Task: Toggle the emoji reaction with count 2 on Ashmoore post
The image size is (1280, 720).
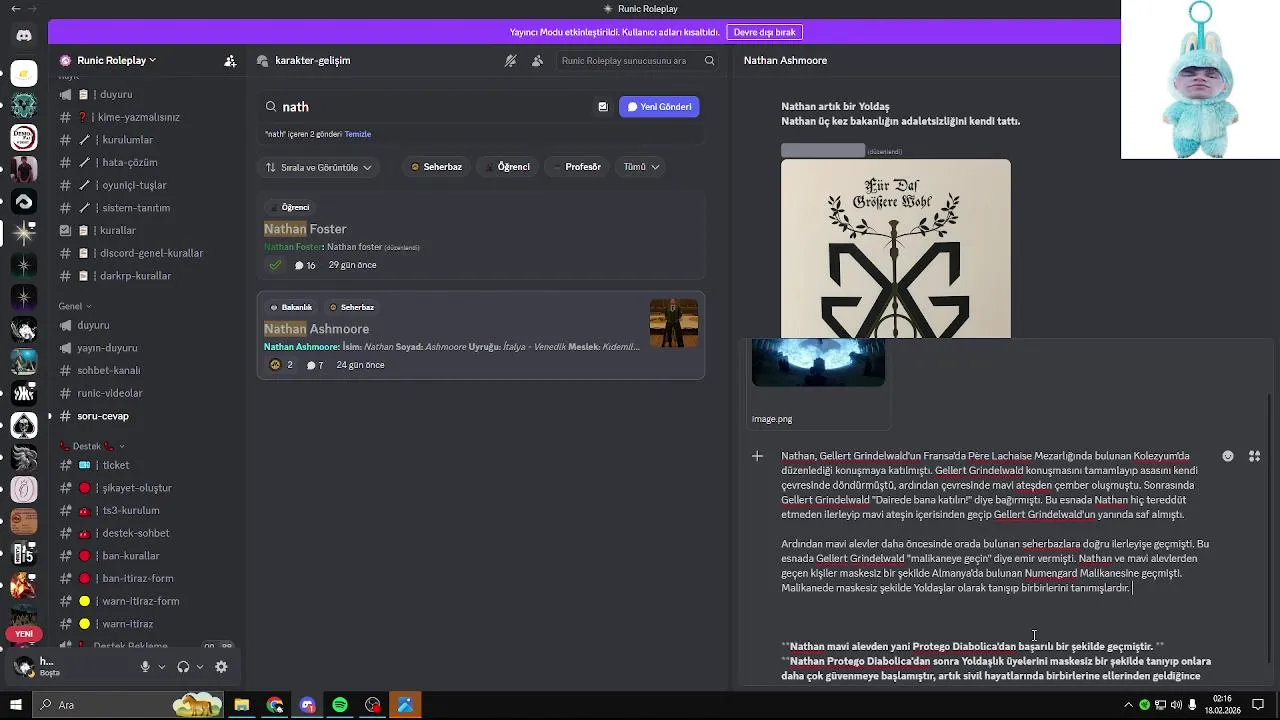Action: 280,365
